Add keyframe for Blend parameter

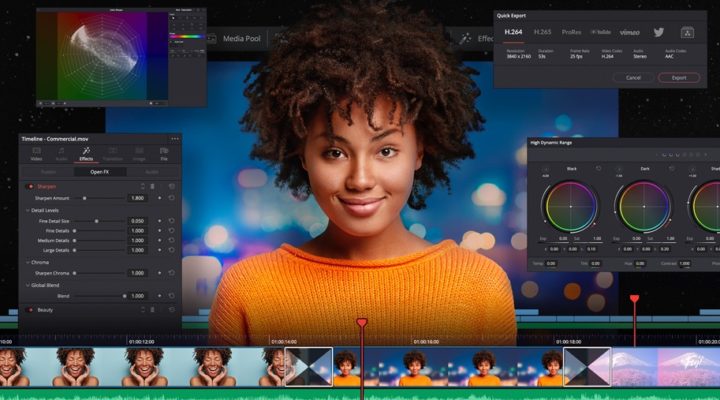click(159, 296)
